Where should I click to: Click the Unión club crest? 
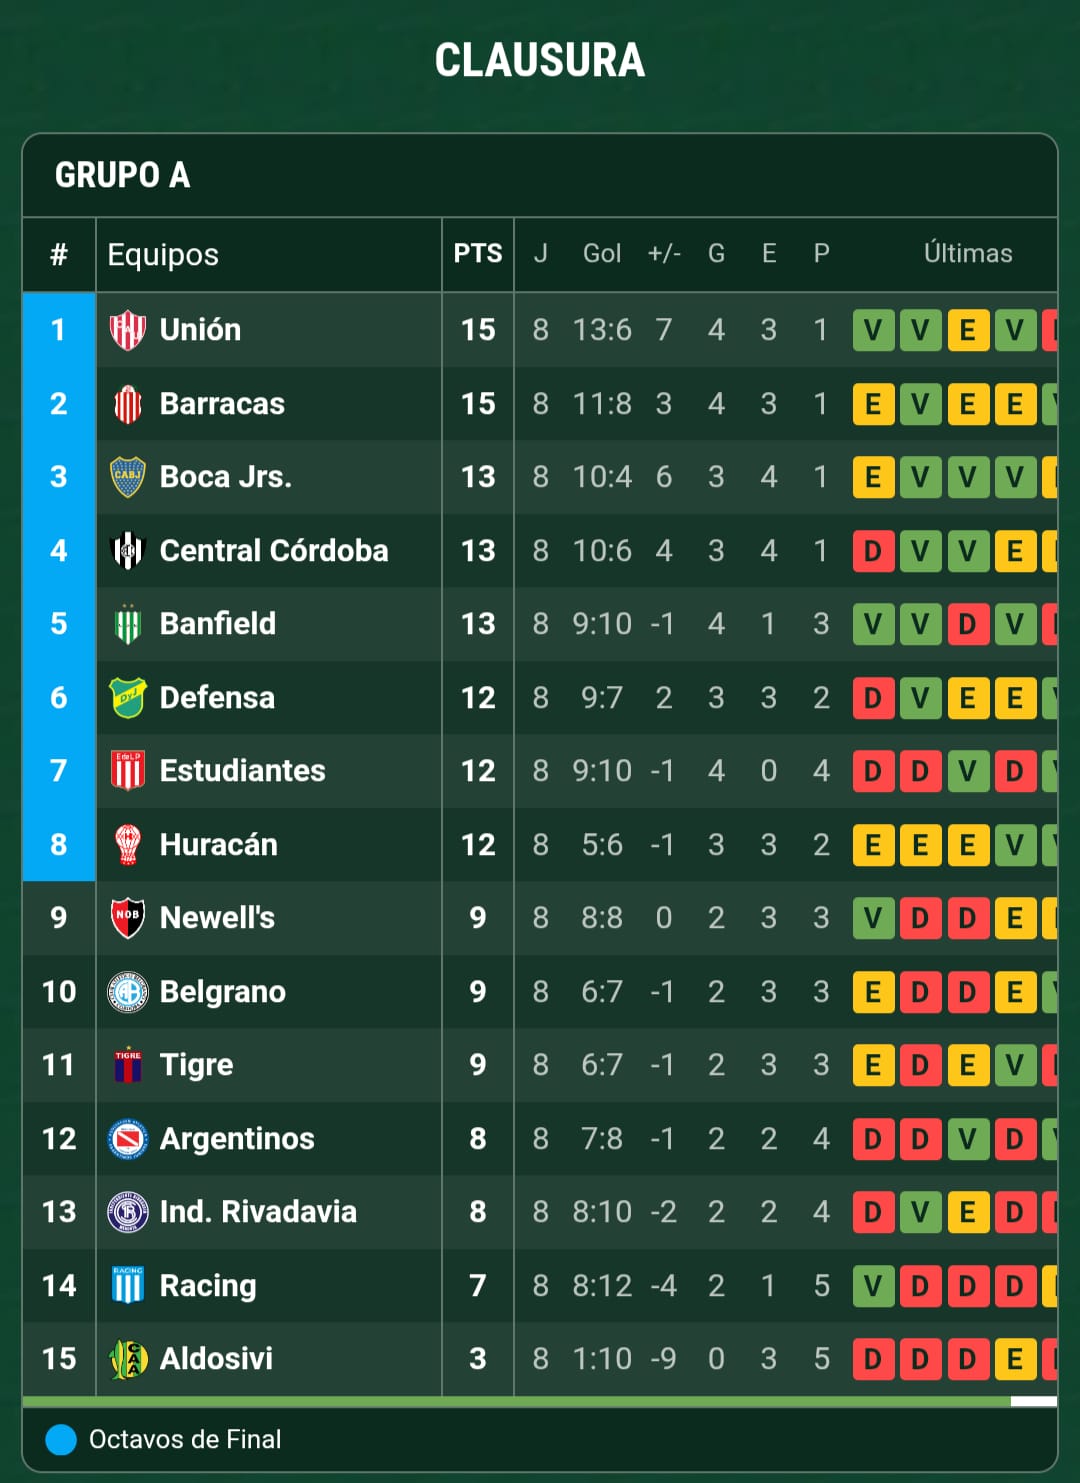click(127, 330)
